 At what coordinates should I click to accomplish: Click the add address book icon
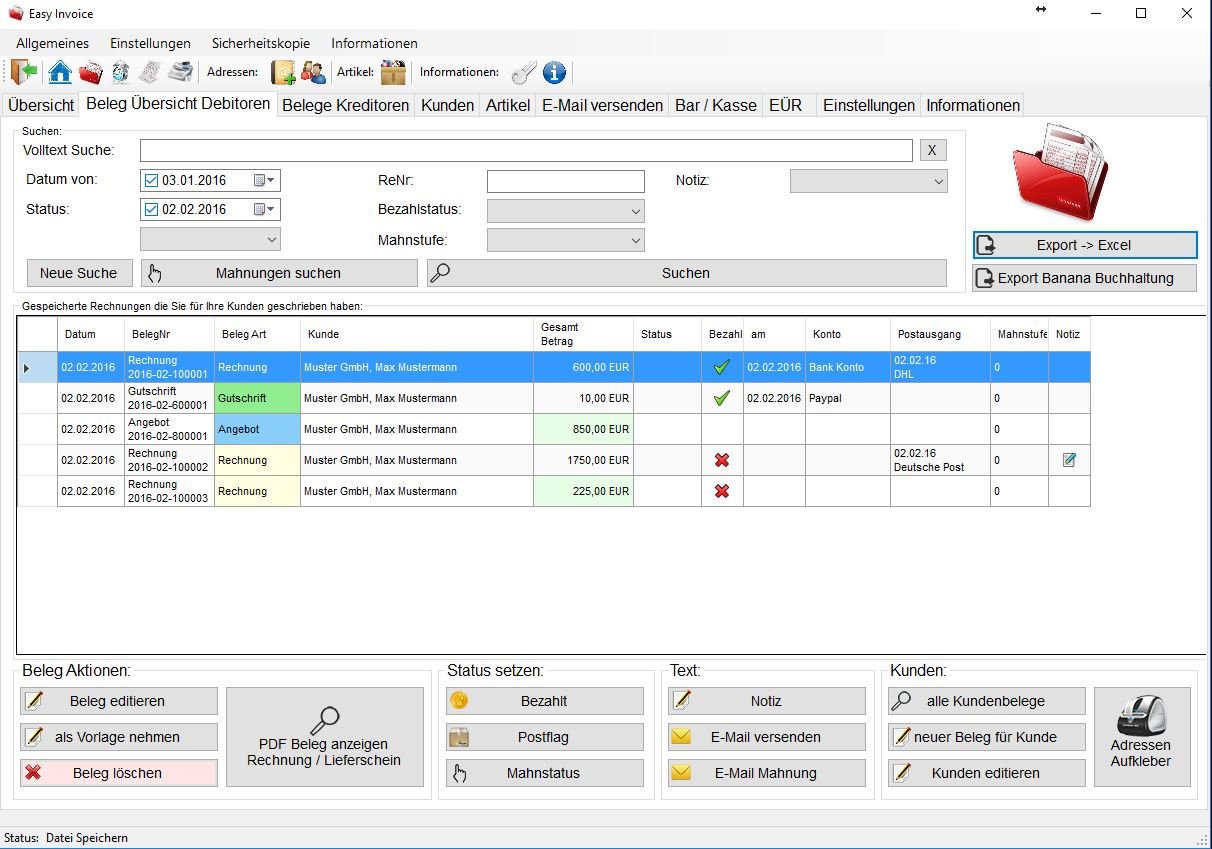tap(284, 72)
